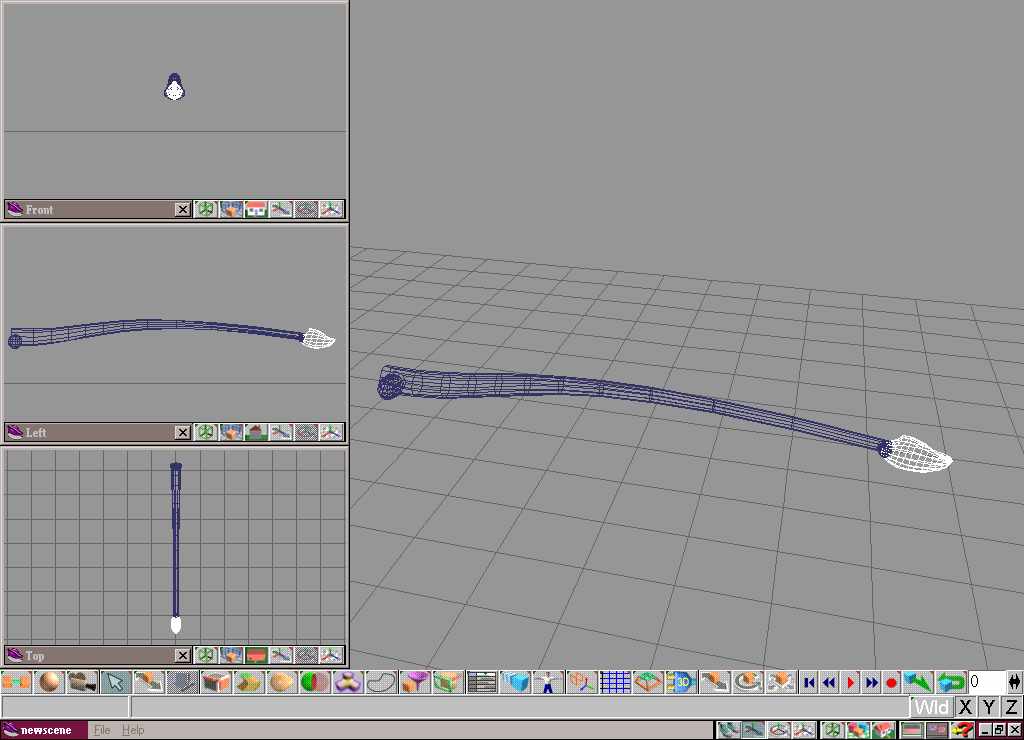Click the blue cube with green path icon

pos(918,683)
